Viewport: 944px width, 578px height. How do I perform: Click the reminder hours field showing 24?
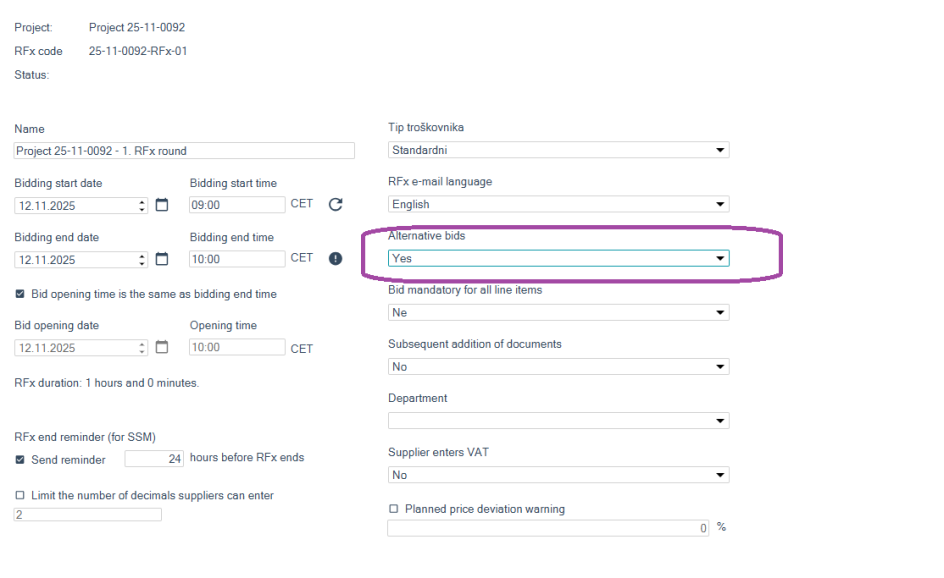coord(153,459)
